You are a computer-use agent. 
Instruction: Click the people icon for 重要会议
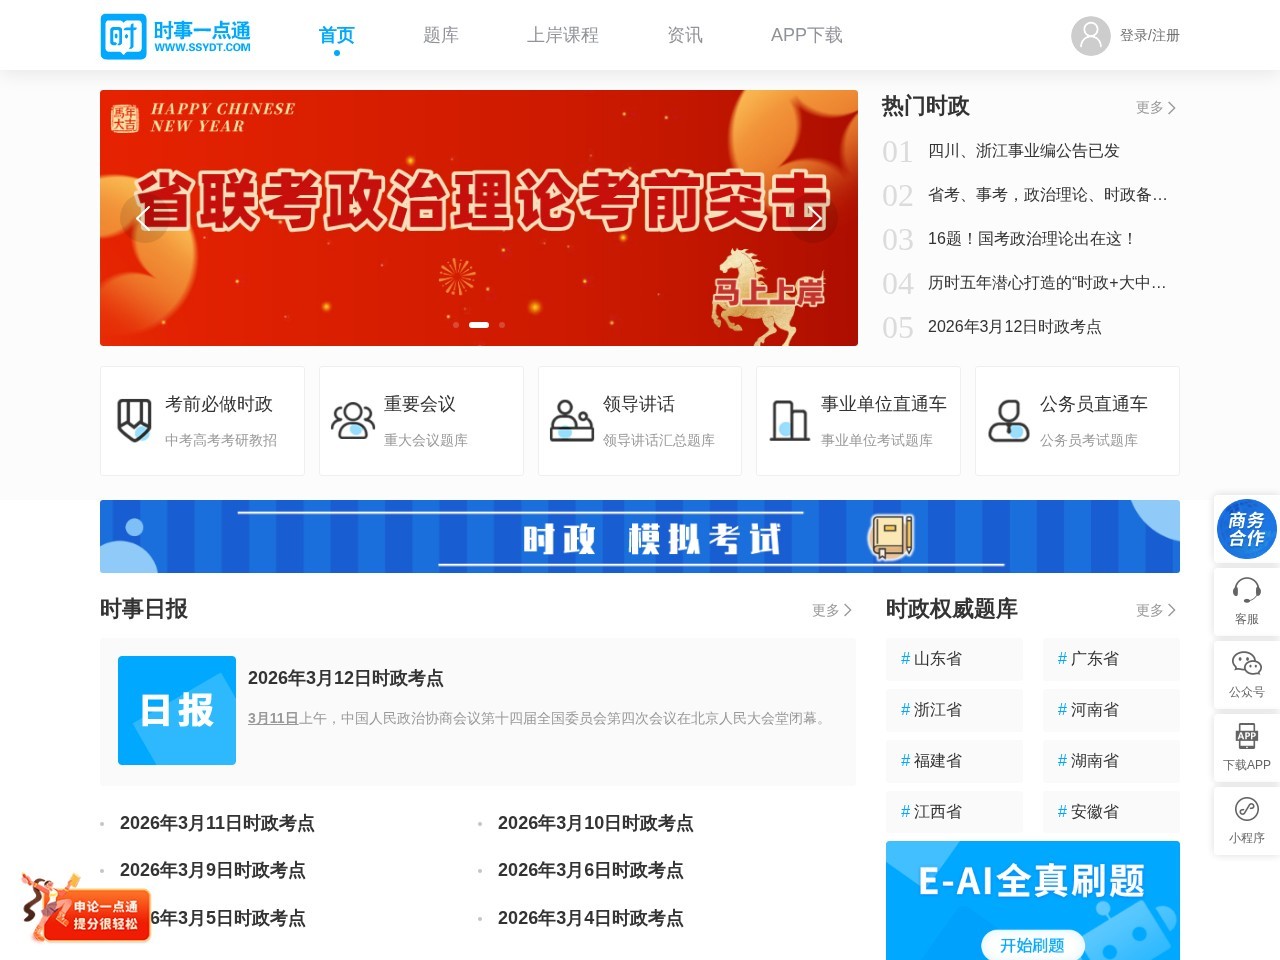(x=352, y=420)
